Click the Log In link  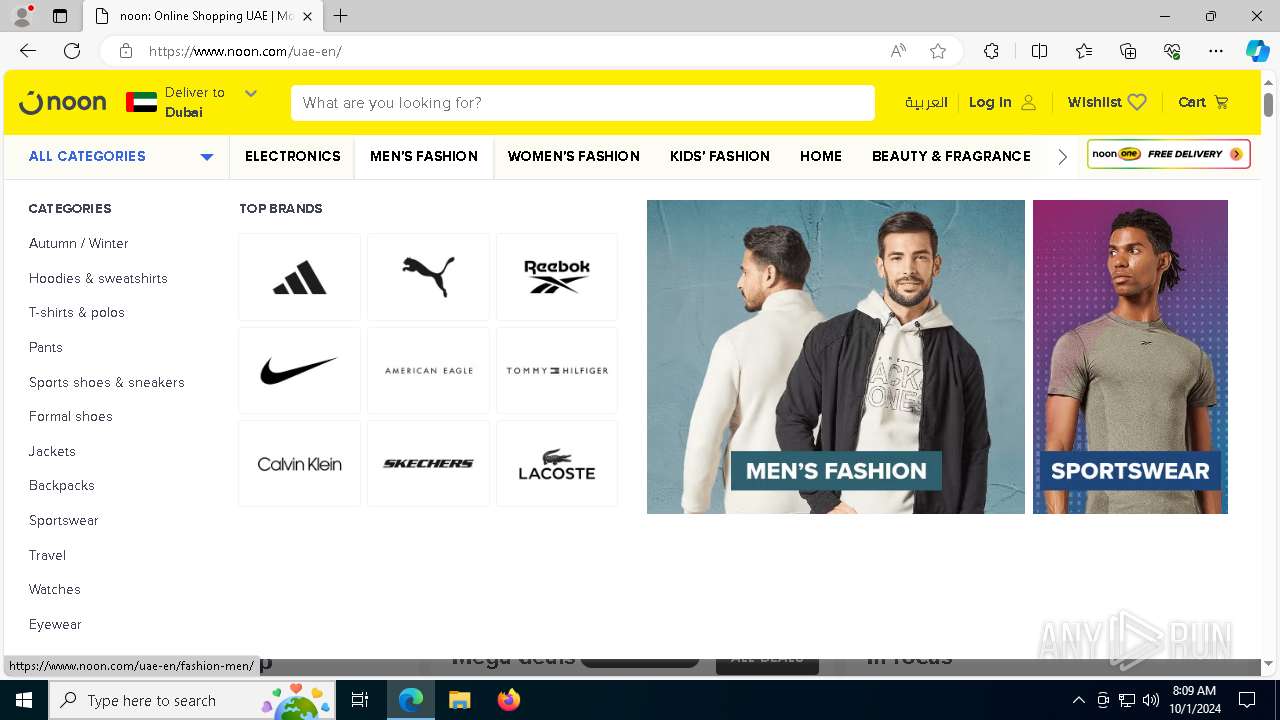(990, 102)
